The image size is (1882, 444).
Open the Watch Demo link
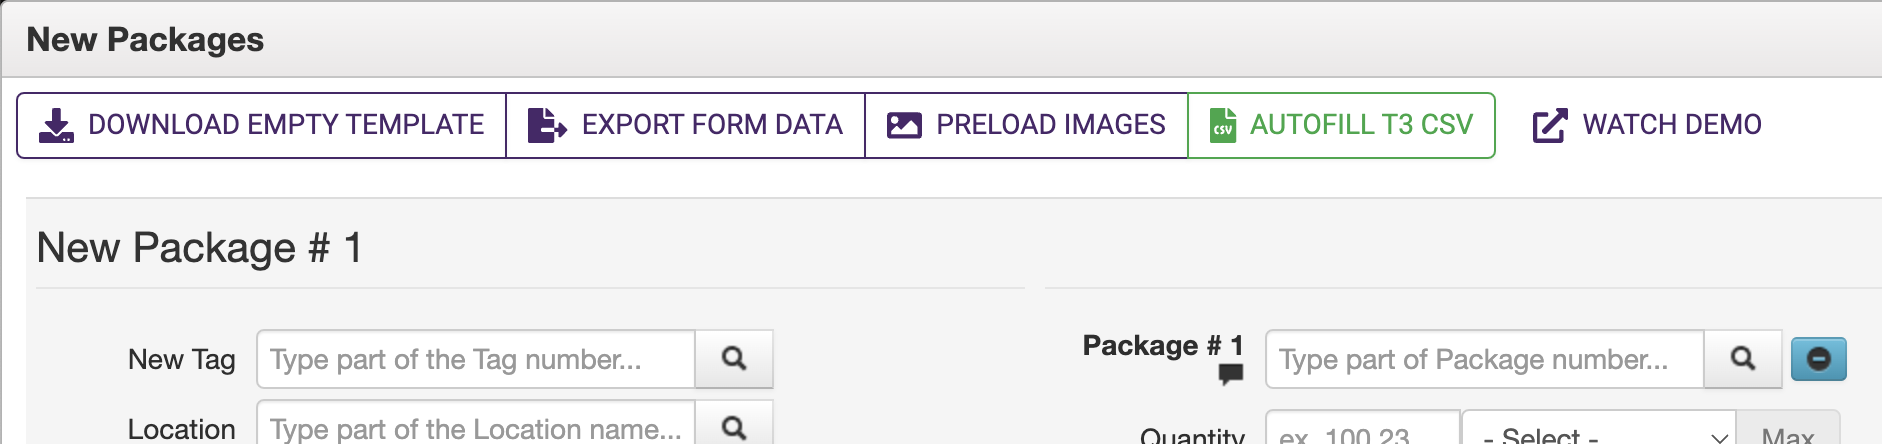[x=1647, y=126]
